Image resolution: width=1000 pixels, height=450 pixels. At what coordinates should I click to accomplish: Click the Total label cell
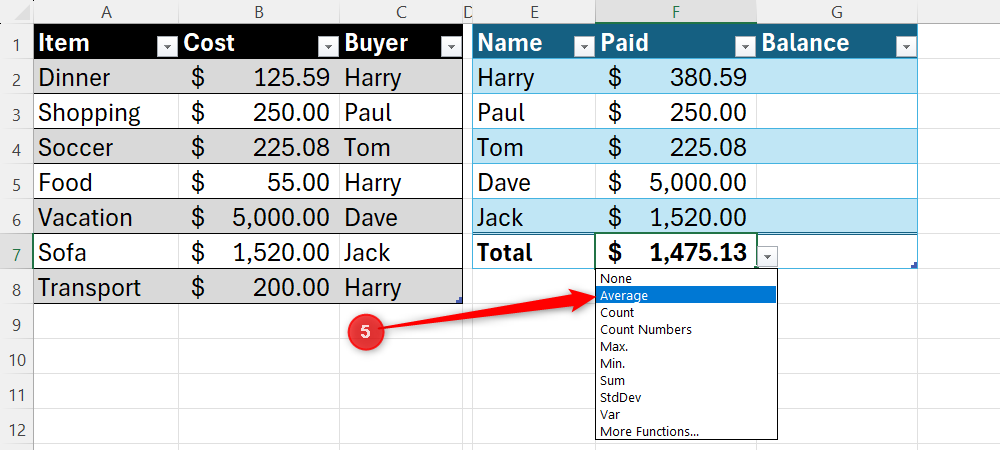click(x=534, y=252)
